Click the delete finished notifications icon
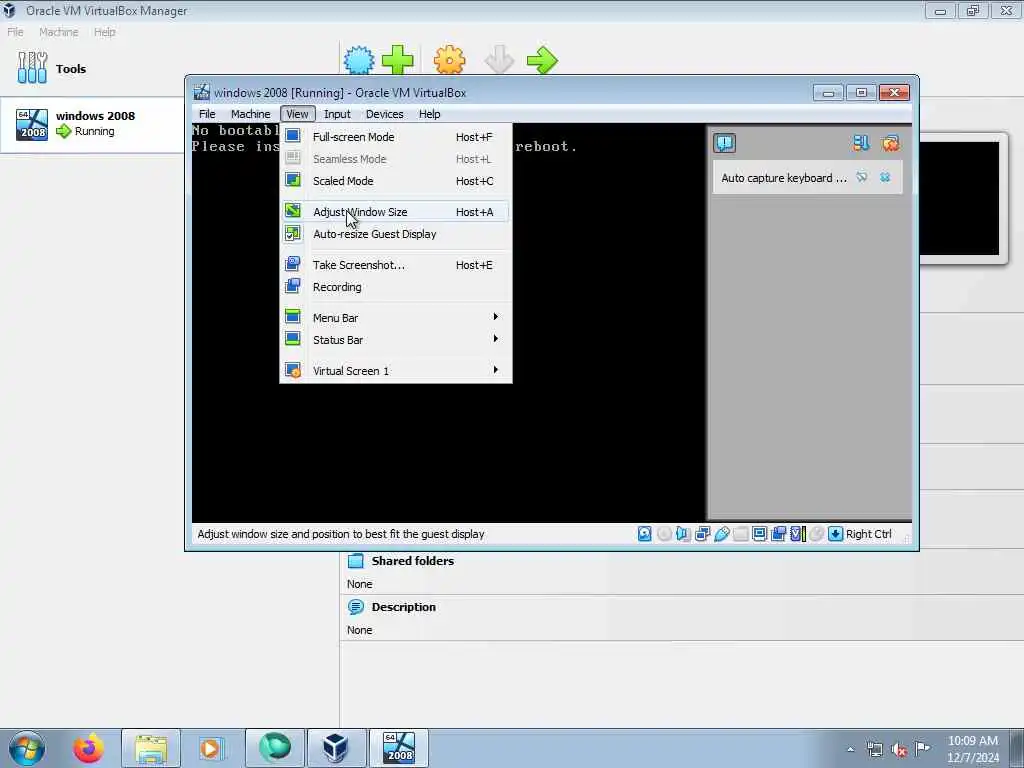The height and width of the screenshot is (768, 1024). pos(890,143)
